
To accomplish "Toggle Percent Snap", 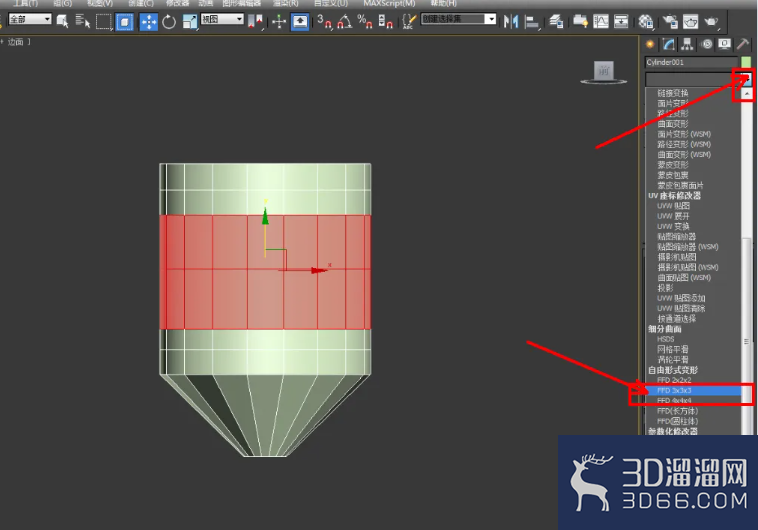I will pos(364,21).
